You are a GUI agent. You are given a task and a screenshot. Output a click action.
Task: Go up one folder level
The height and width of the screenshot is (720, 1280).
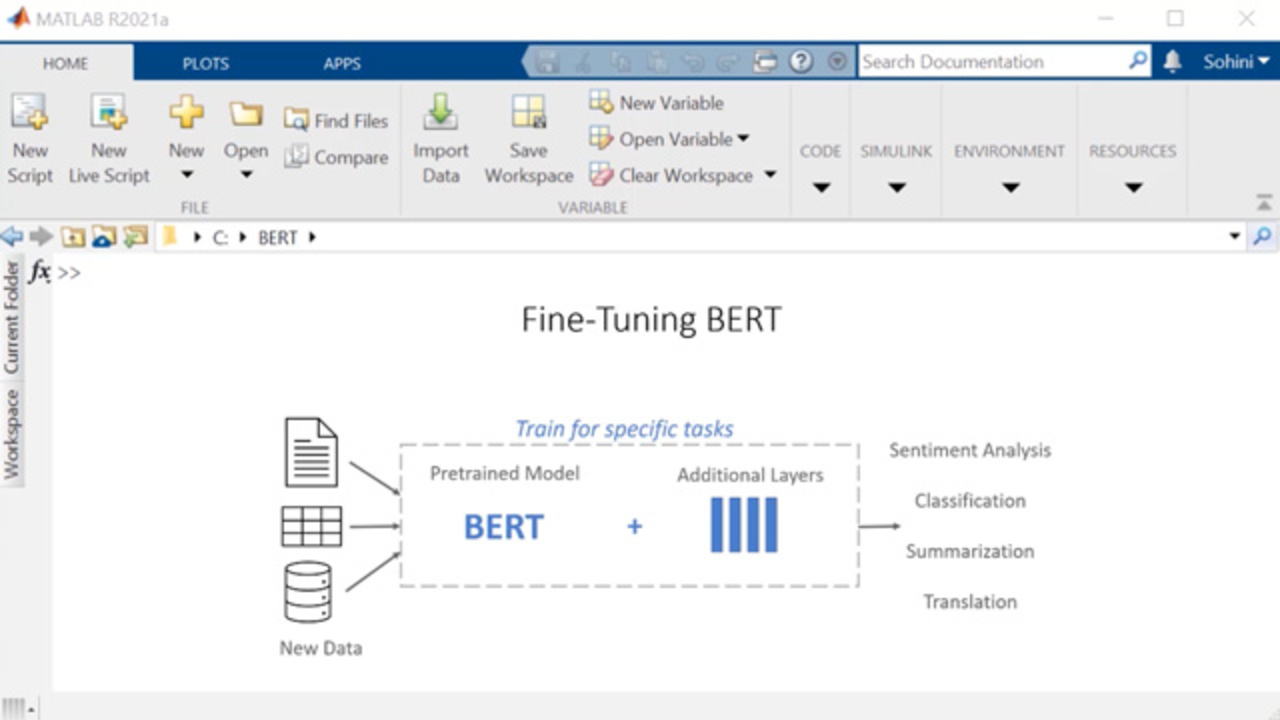(73, 237)
